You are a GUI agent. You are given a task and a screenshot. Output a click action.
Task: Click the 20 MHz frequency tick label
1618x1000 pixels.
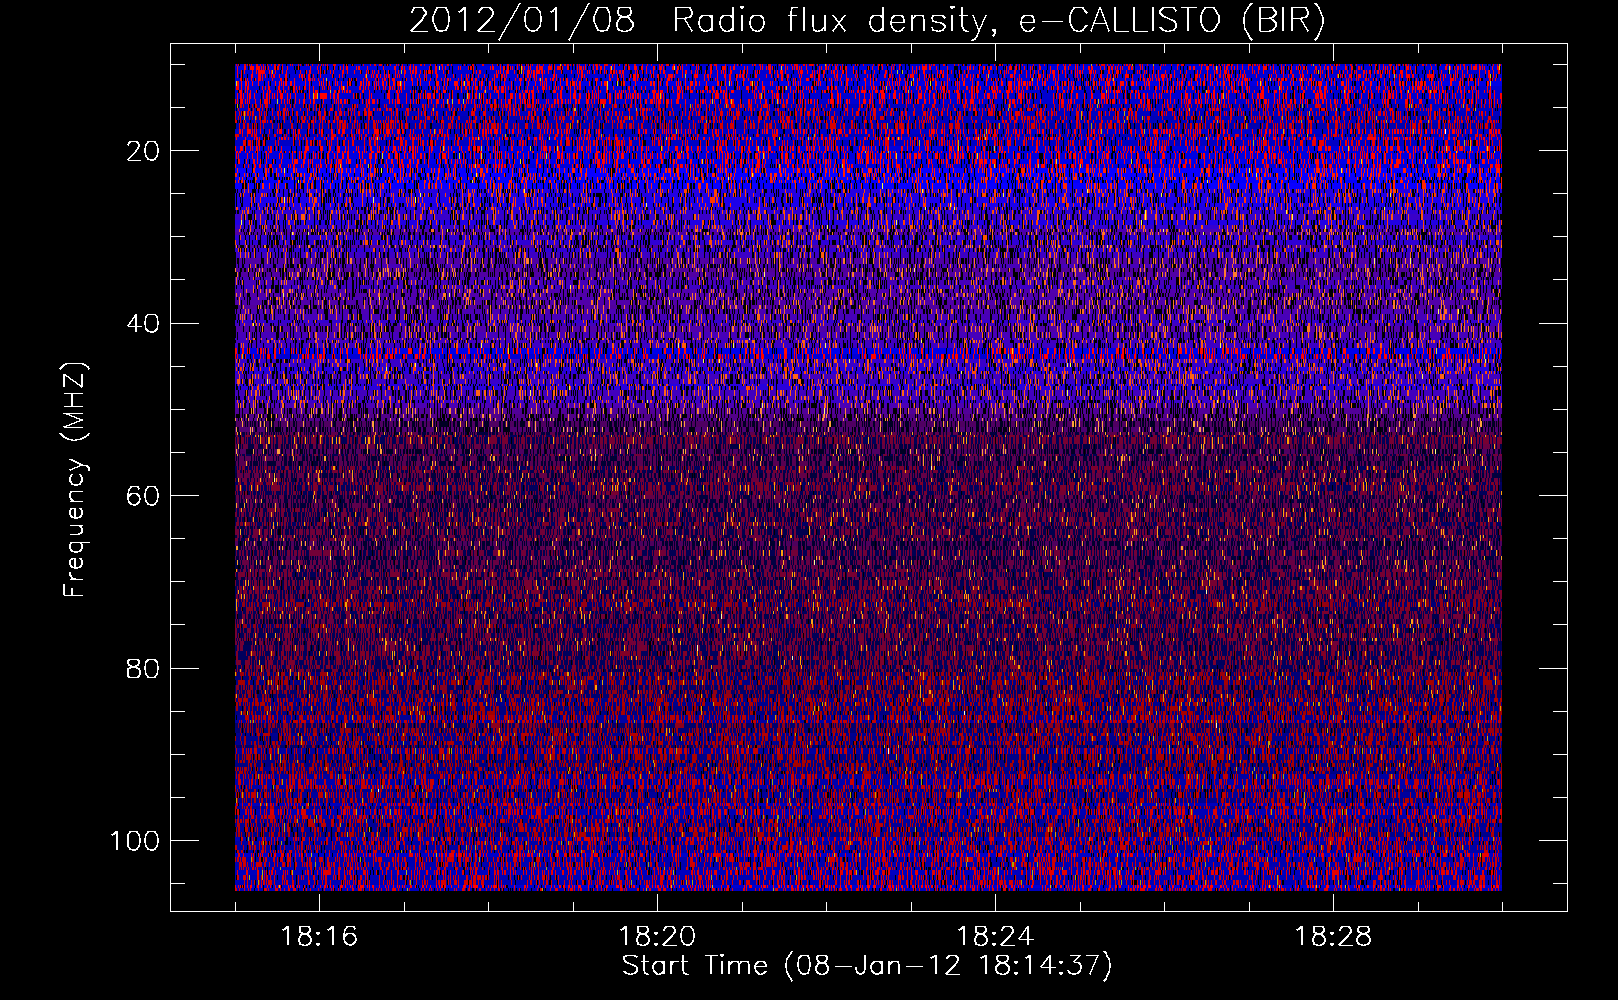(144, 151)
